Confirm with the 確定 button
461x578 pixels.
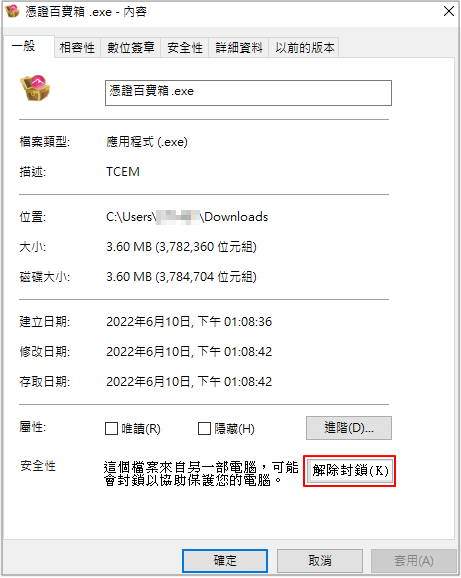pyautogui.click(x=225, y=561)
